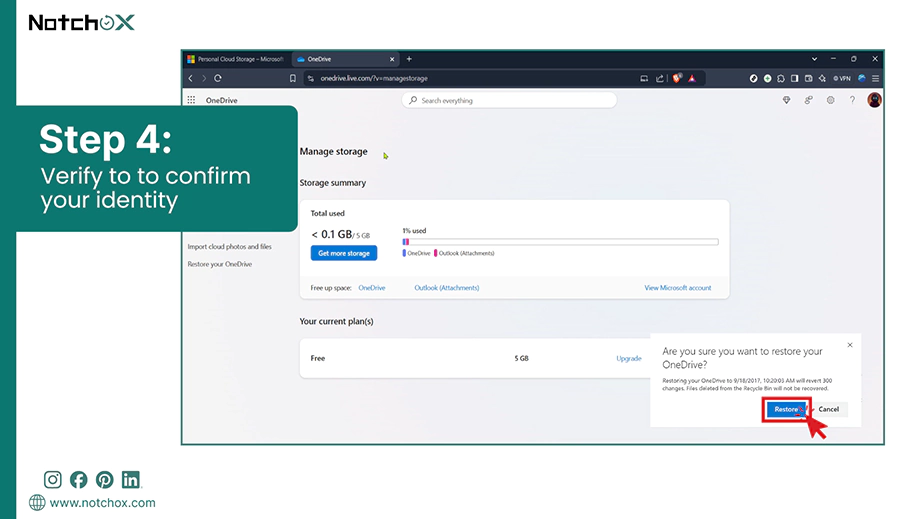
Task: Select Import cloud photos and files
Action: (229, 246)
